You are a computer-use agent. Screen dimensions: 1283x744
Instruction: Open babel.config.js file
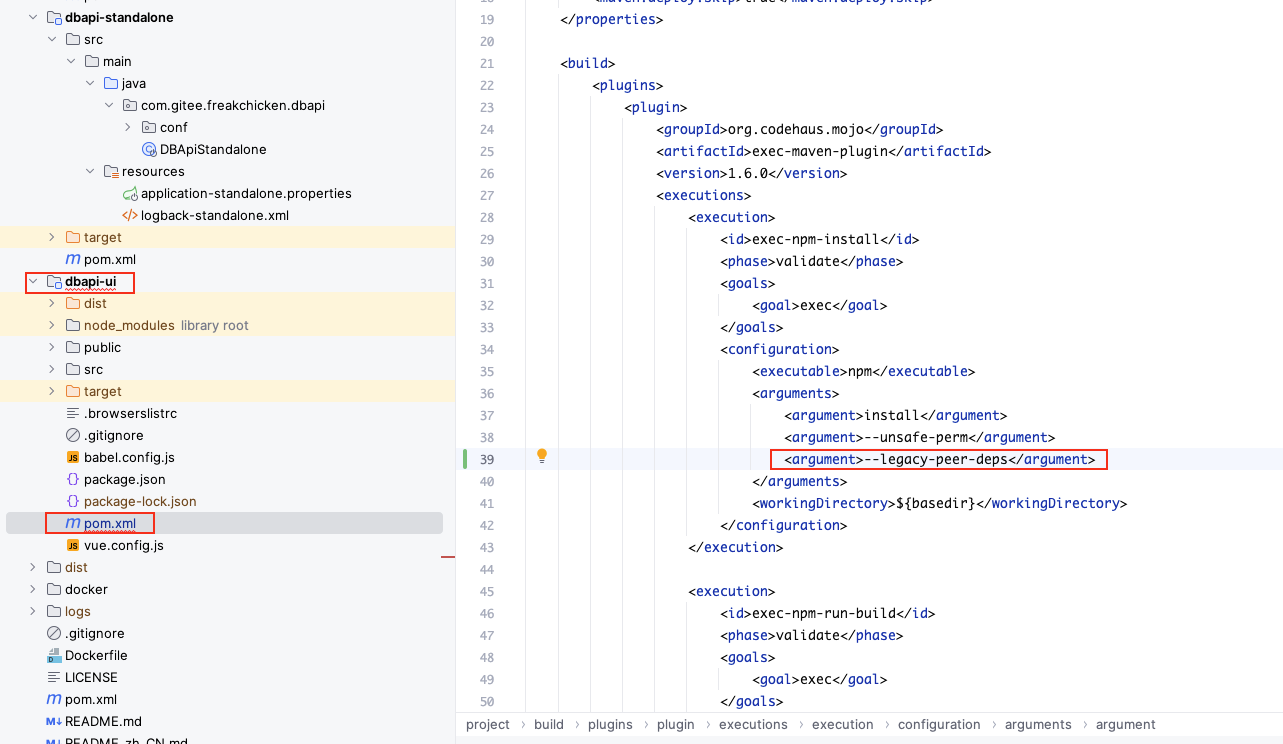pos(128,457)
